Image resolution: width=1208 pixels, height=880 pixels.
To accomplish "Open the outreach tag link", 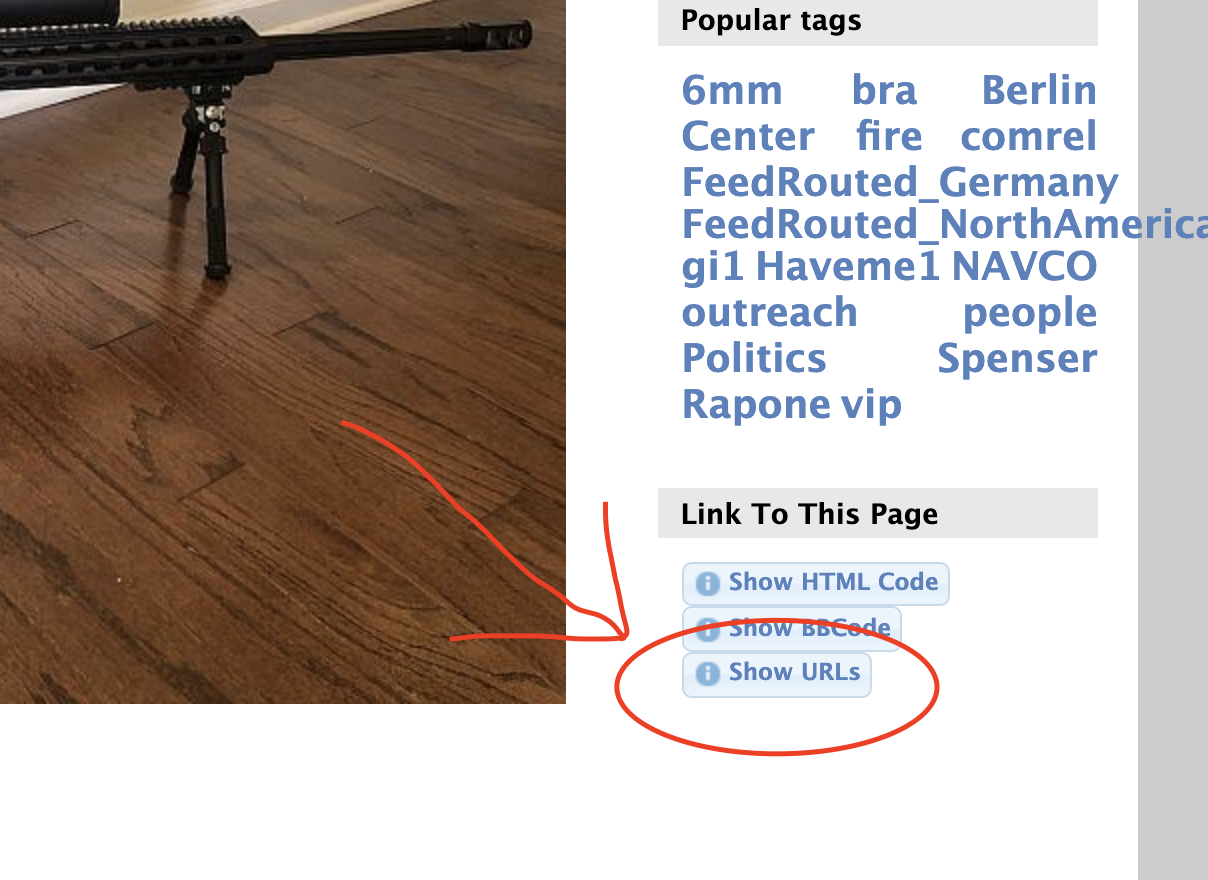I will [770, 313].
